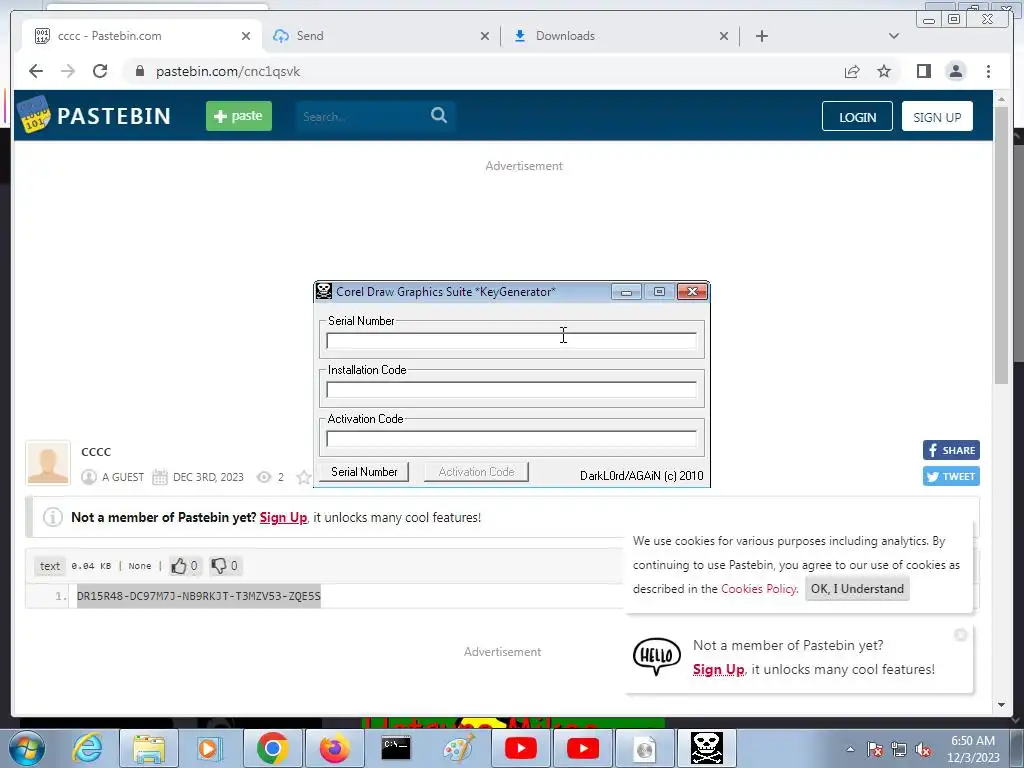The image size is (1024, 768).
Task: Open the command prompt taskbar icon
Action: (396, 748)
